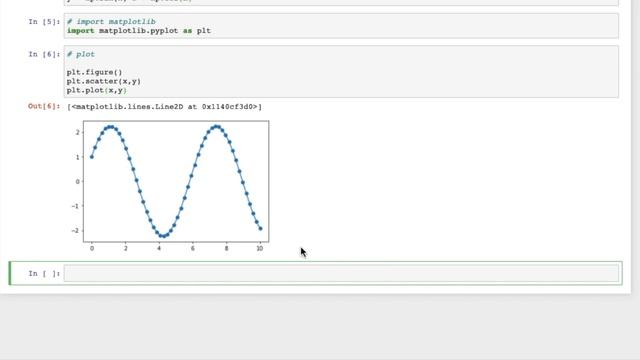Click 'import matplotlib.pyplot as plt' line
This screenshot has width=640, height=360.
(x=139, y=31)
